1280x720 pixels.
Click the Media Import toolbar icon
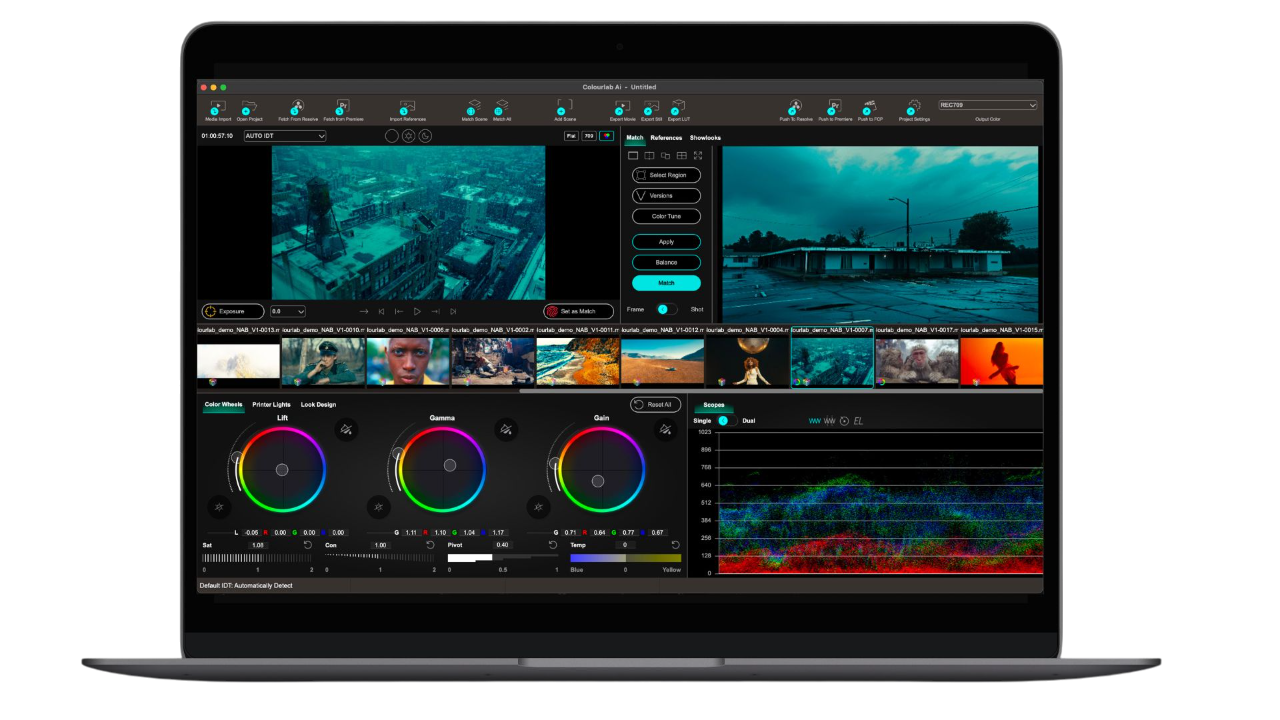point(218,107)
